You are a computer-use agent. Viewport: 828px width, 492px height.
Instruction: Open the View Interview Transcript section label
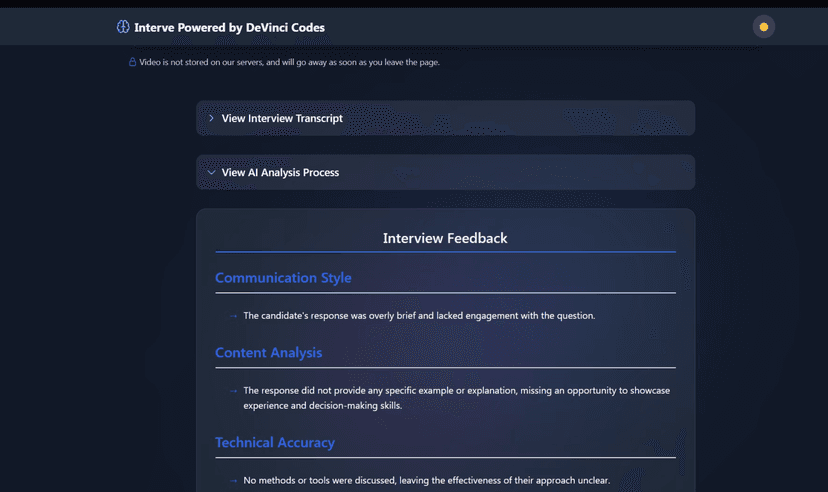[x=282, y=118]
